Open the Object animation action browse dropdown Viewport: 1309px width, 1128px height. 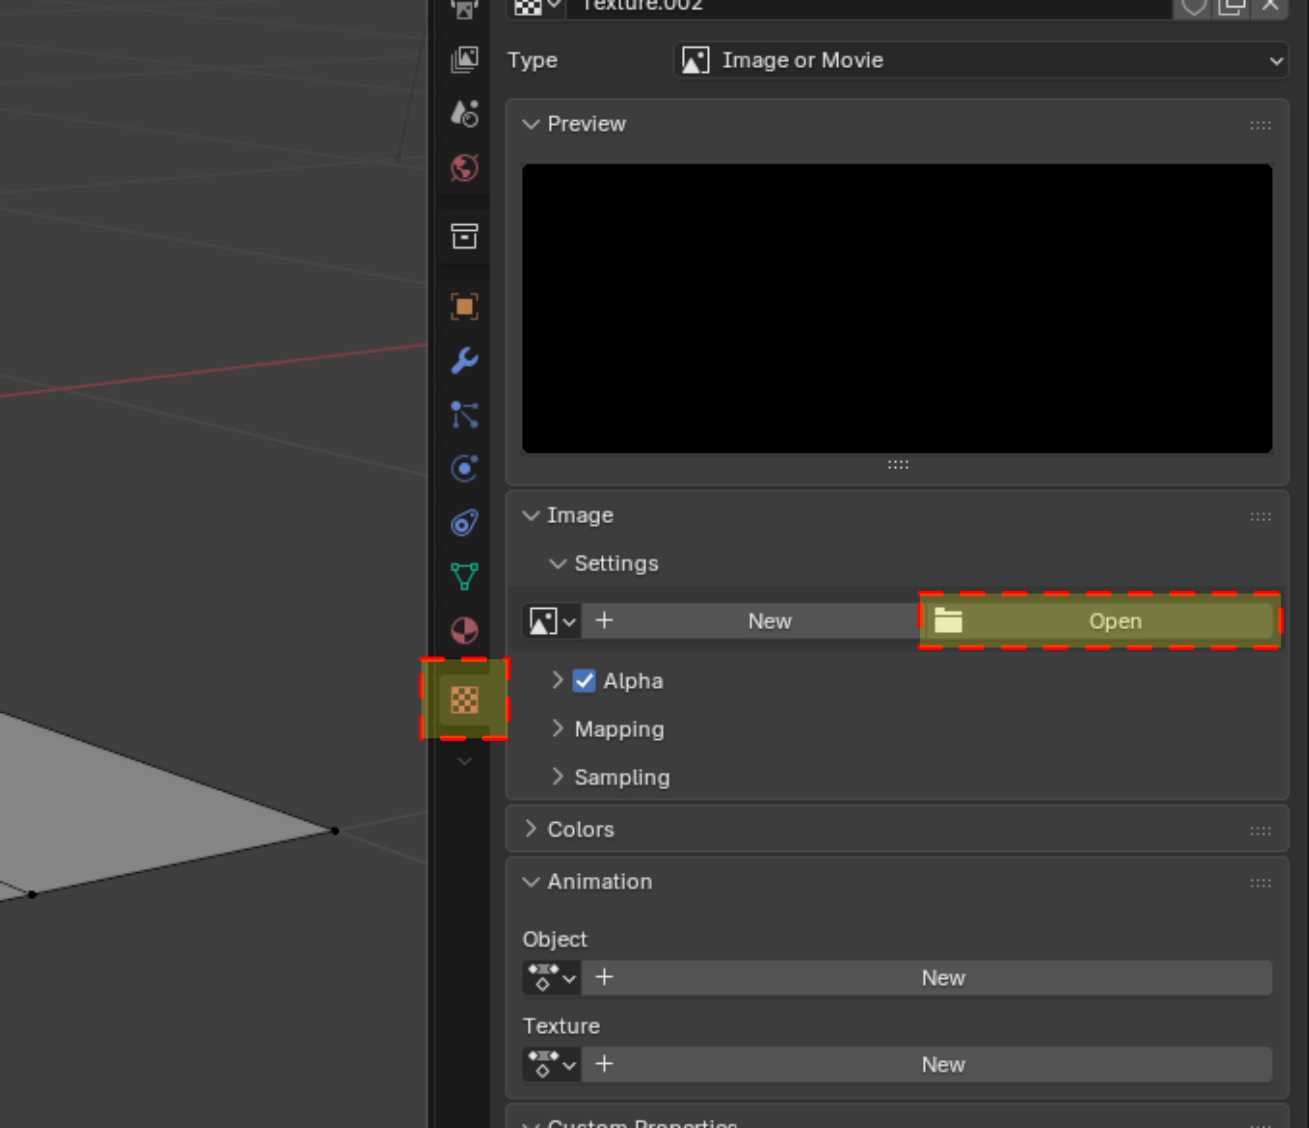[x=552, y=978]
